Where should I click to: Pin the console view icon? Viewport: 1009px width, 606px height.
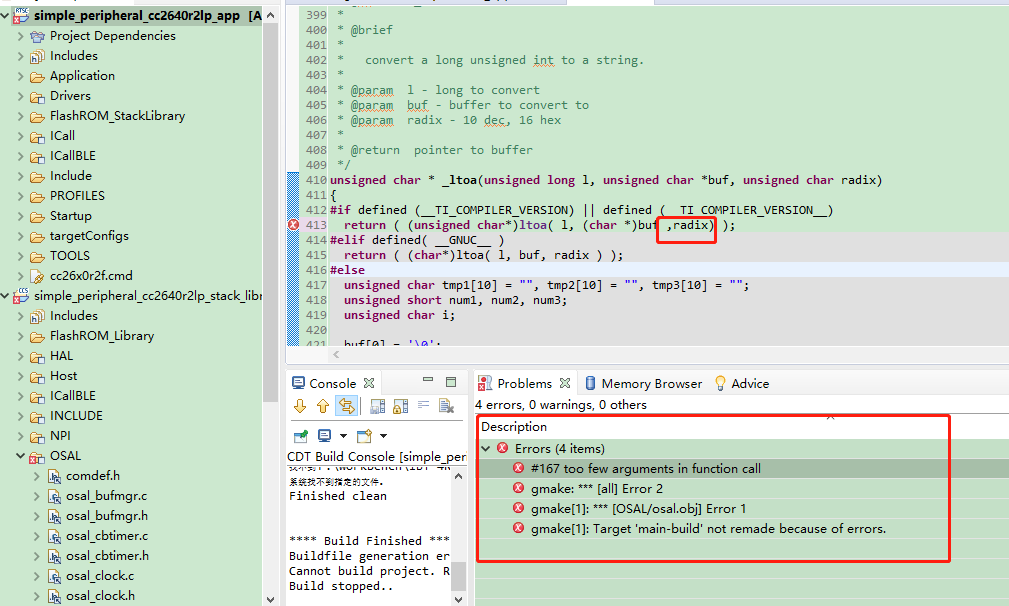[x=301, y=436]
